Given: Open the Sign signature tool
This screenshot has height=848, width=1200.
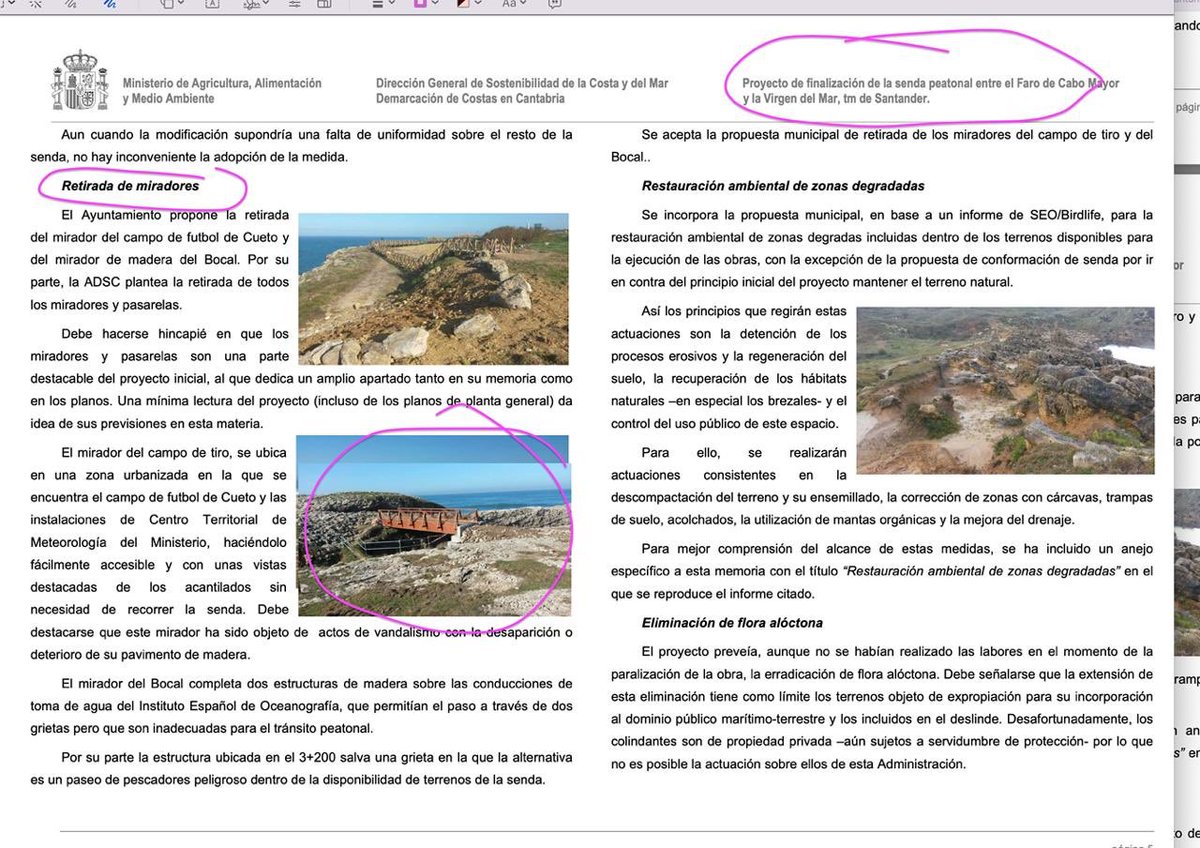Looking at the screenshot, I should [252, 4].
